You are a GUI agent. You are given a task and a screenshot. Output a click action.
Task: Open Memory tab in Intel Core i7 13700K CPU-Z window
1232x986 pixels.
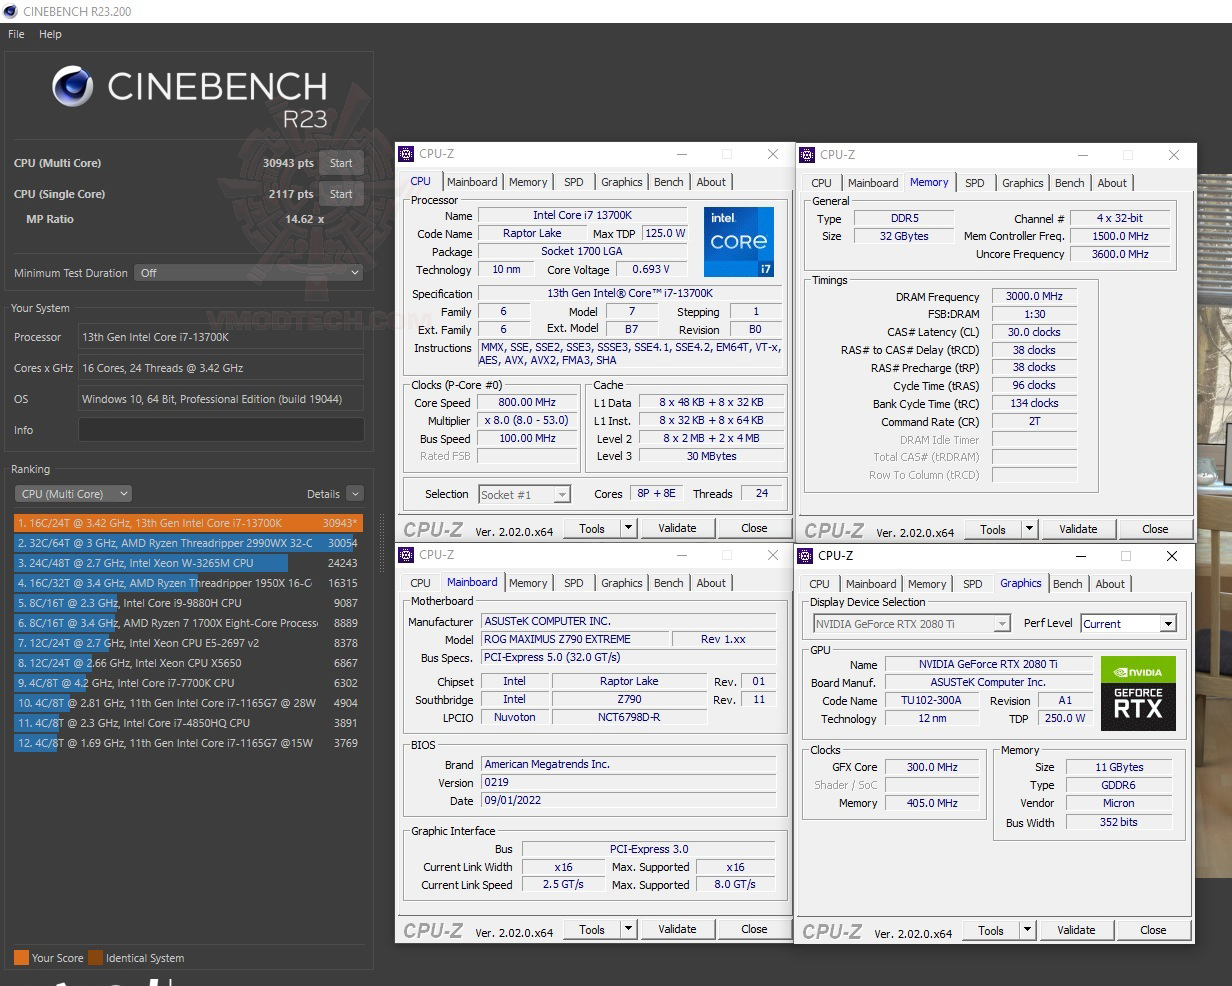point(528,182)
